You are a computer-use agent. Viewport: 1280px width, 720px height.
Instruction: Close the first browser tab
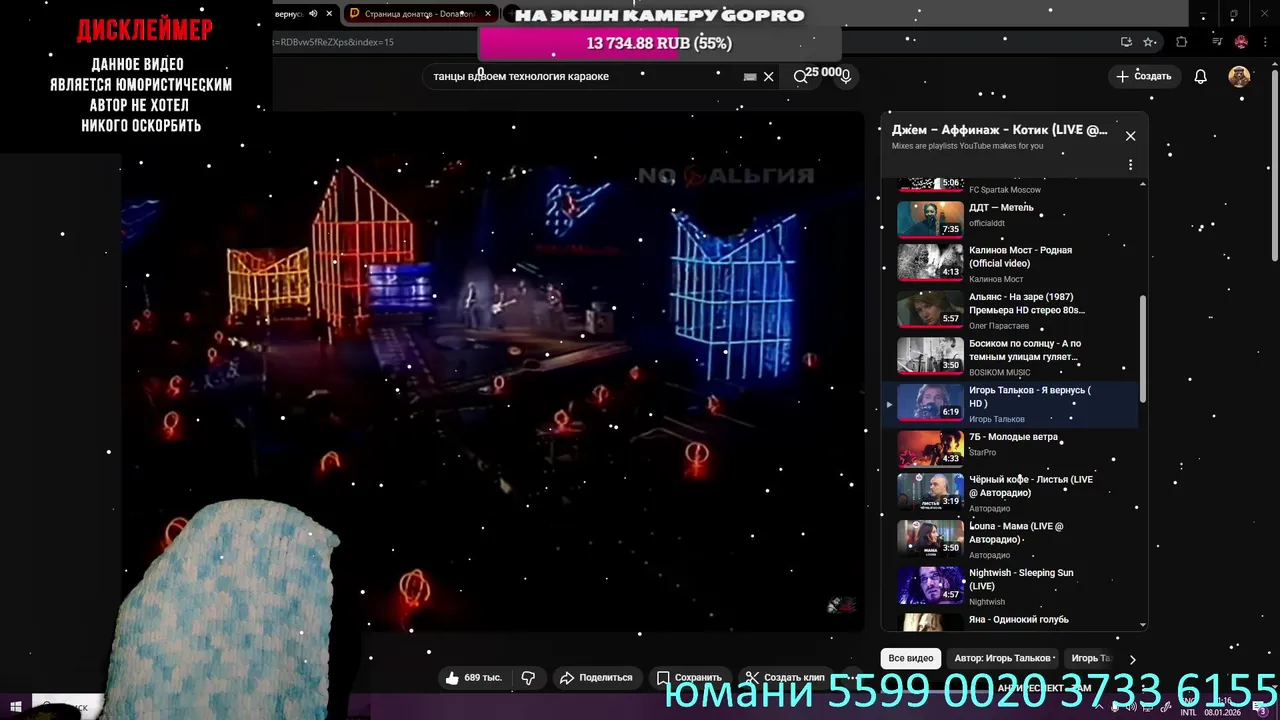click(329, 14)
